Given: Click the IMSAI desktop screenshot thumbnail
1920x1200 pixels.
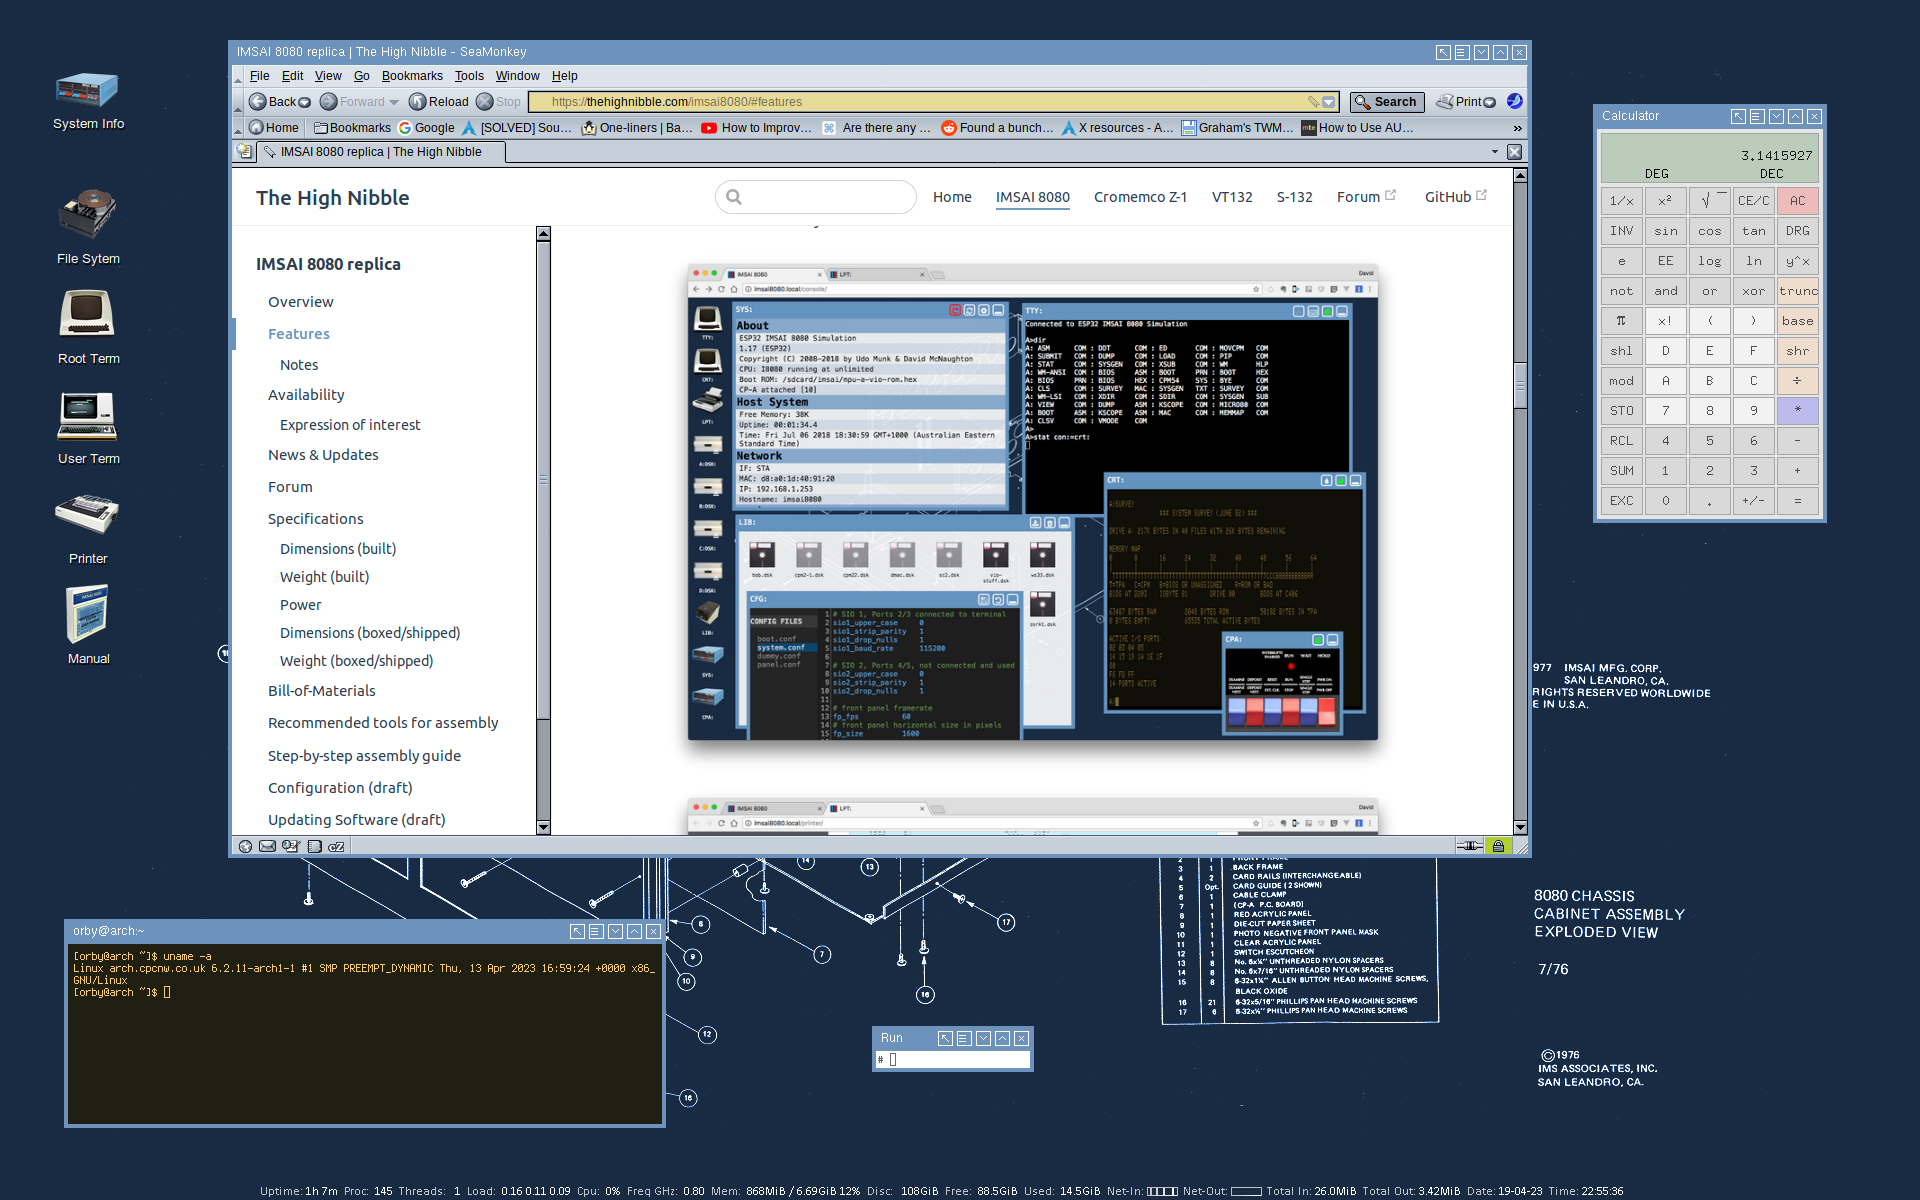Looking at the screenshot, I should point(1032,502).
